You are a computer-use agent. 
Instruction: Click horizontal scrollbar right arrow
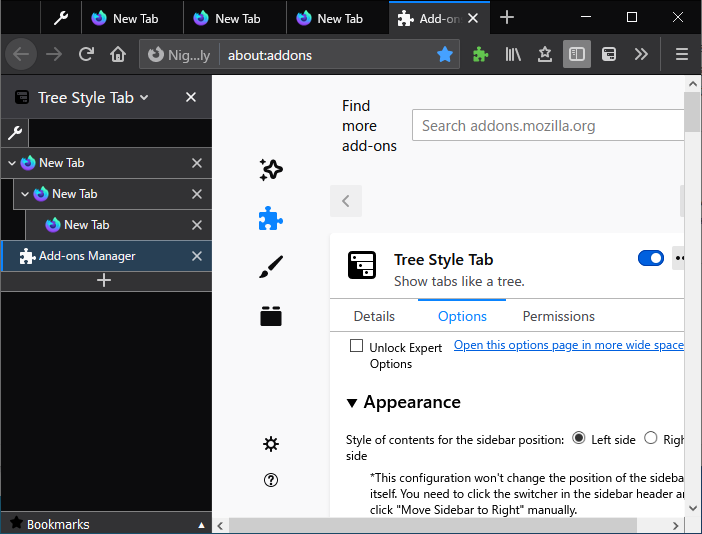676,525
